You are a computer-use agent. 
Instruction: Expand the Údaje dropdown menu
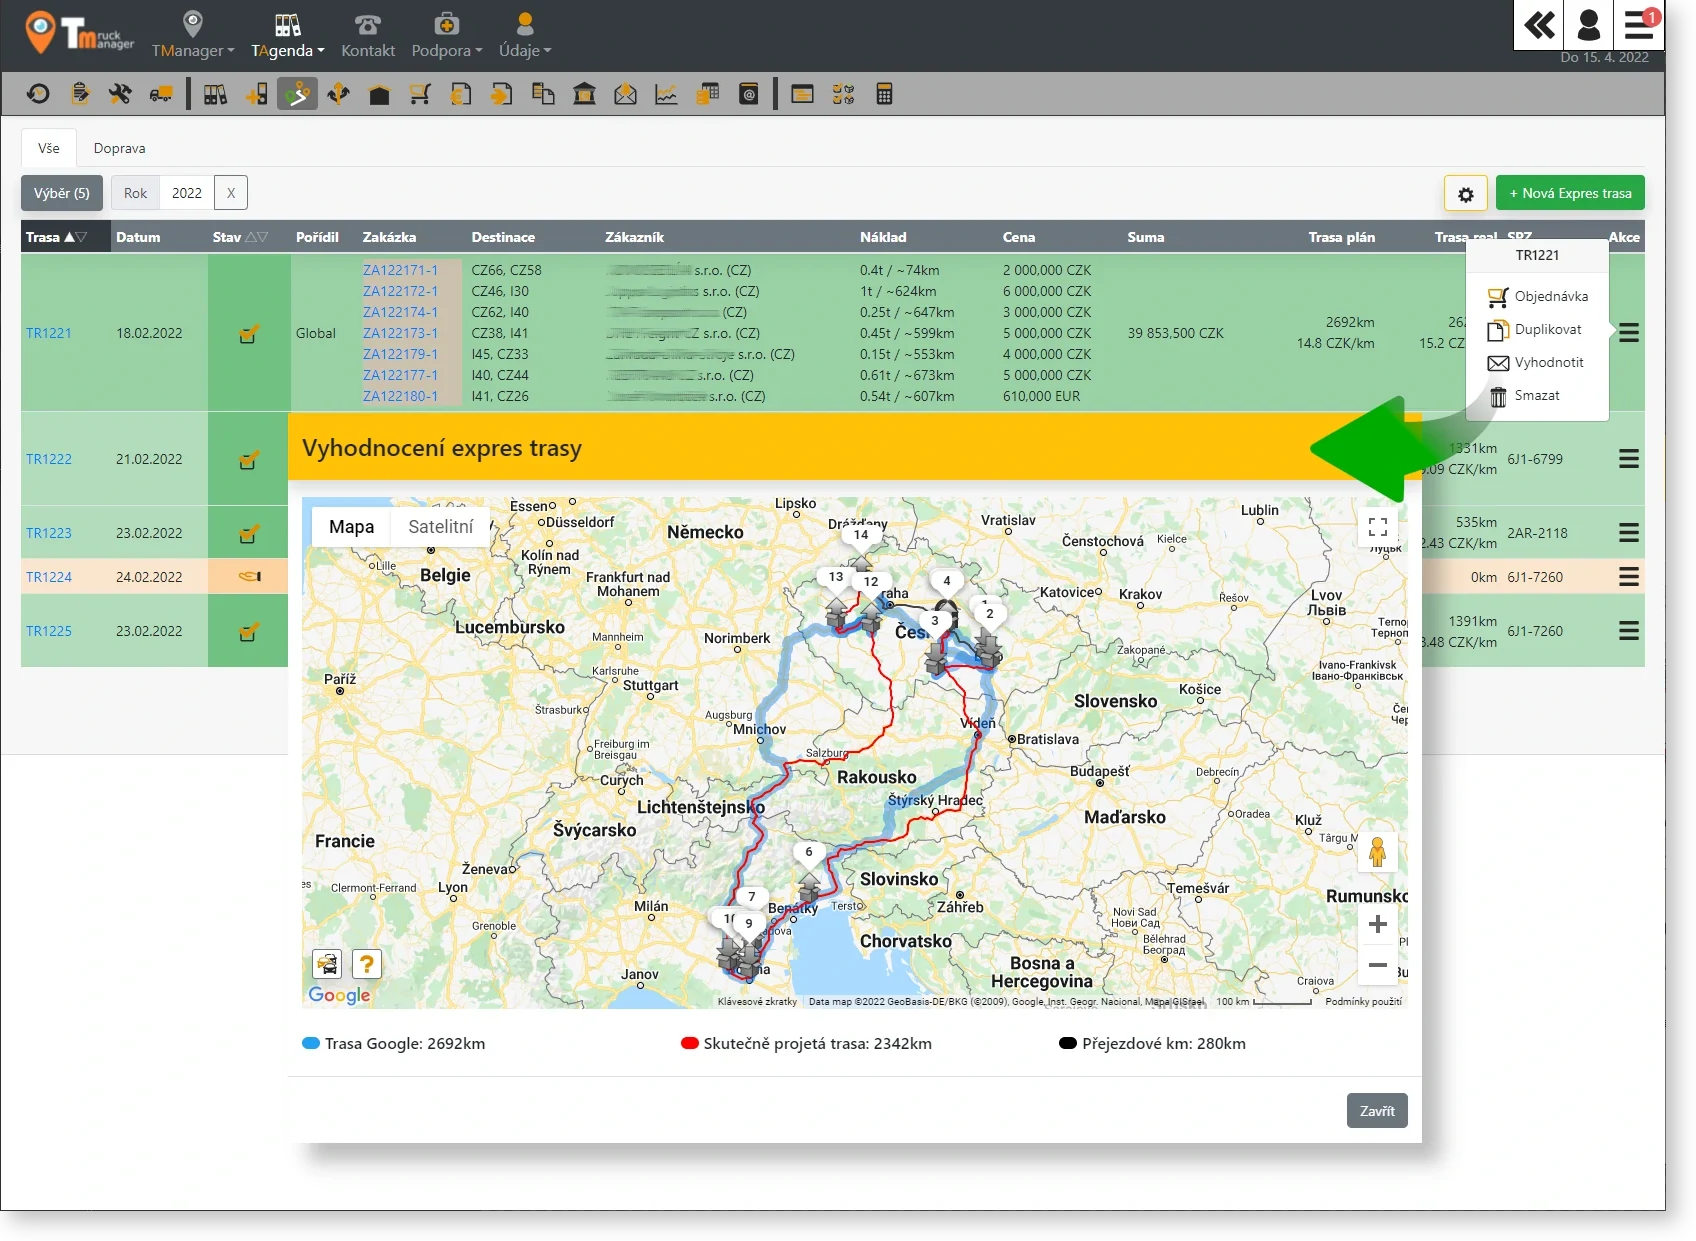(525, 35)
